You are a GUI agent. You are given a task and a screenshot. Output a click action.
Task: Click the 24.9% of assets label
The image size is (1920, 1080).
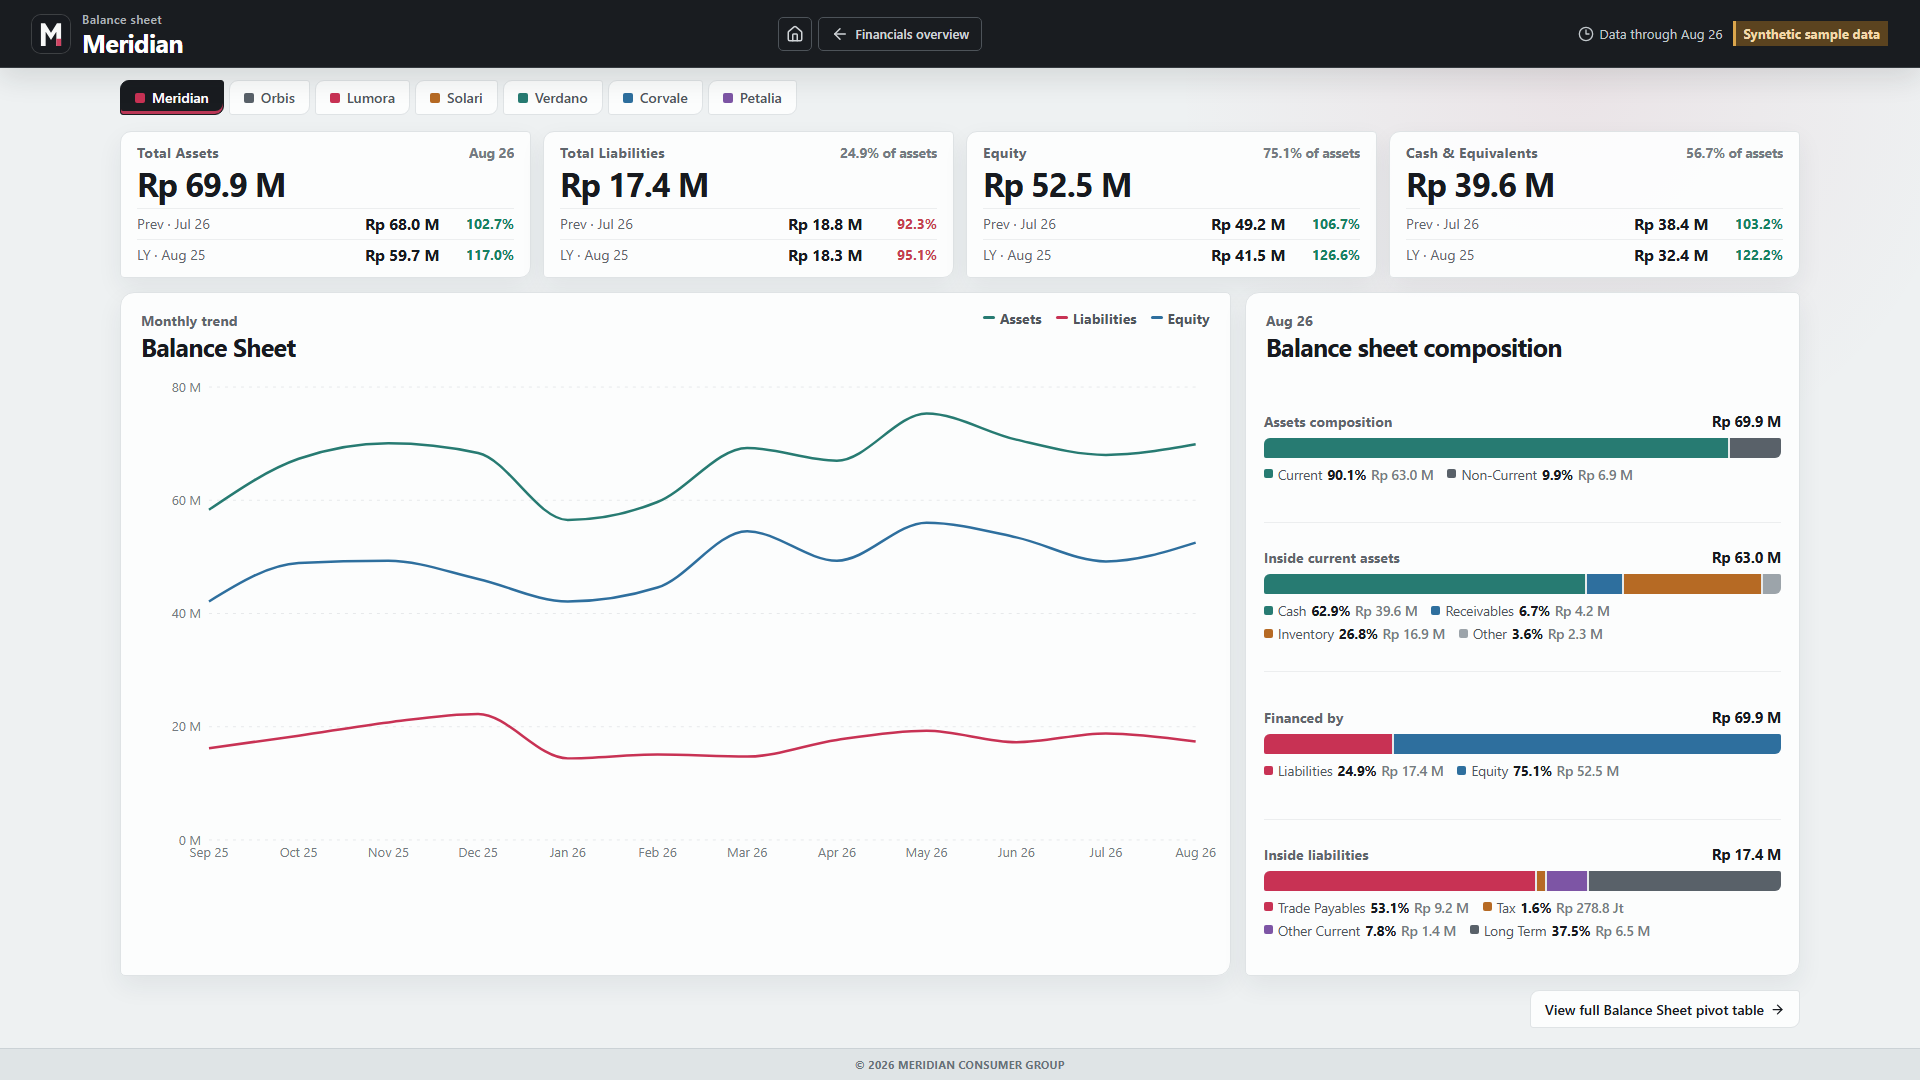pyautogui.click(x=888, y=153)
